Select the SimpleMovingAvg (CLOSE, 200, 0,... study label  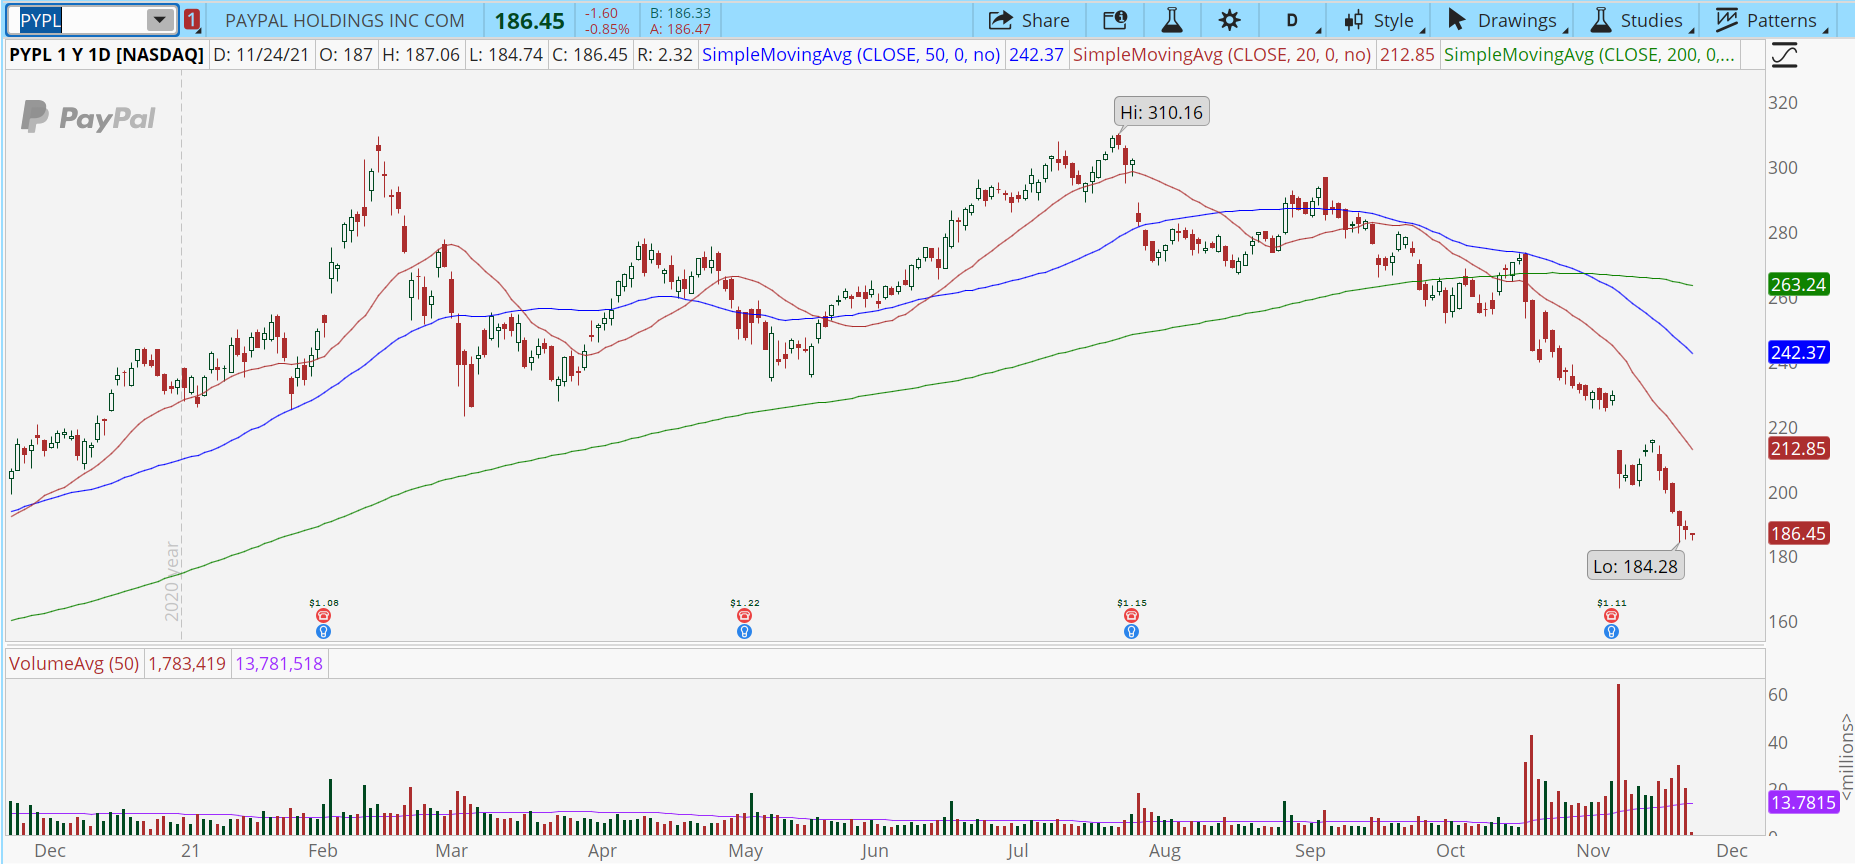(x=1589, y=55)
